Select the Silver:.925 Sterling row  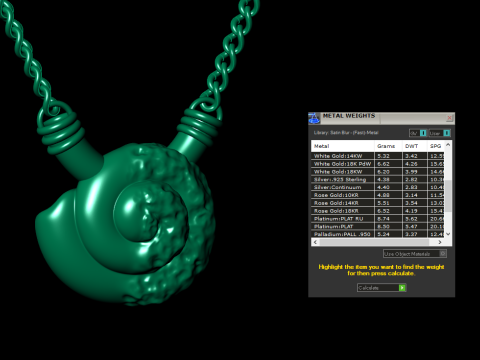click(378, 179)
